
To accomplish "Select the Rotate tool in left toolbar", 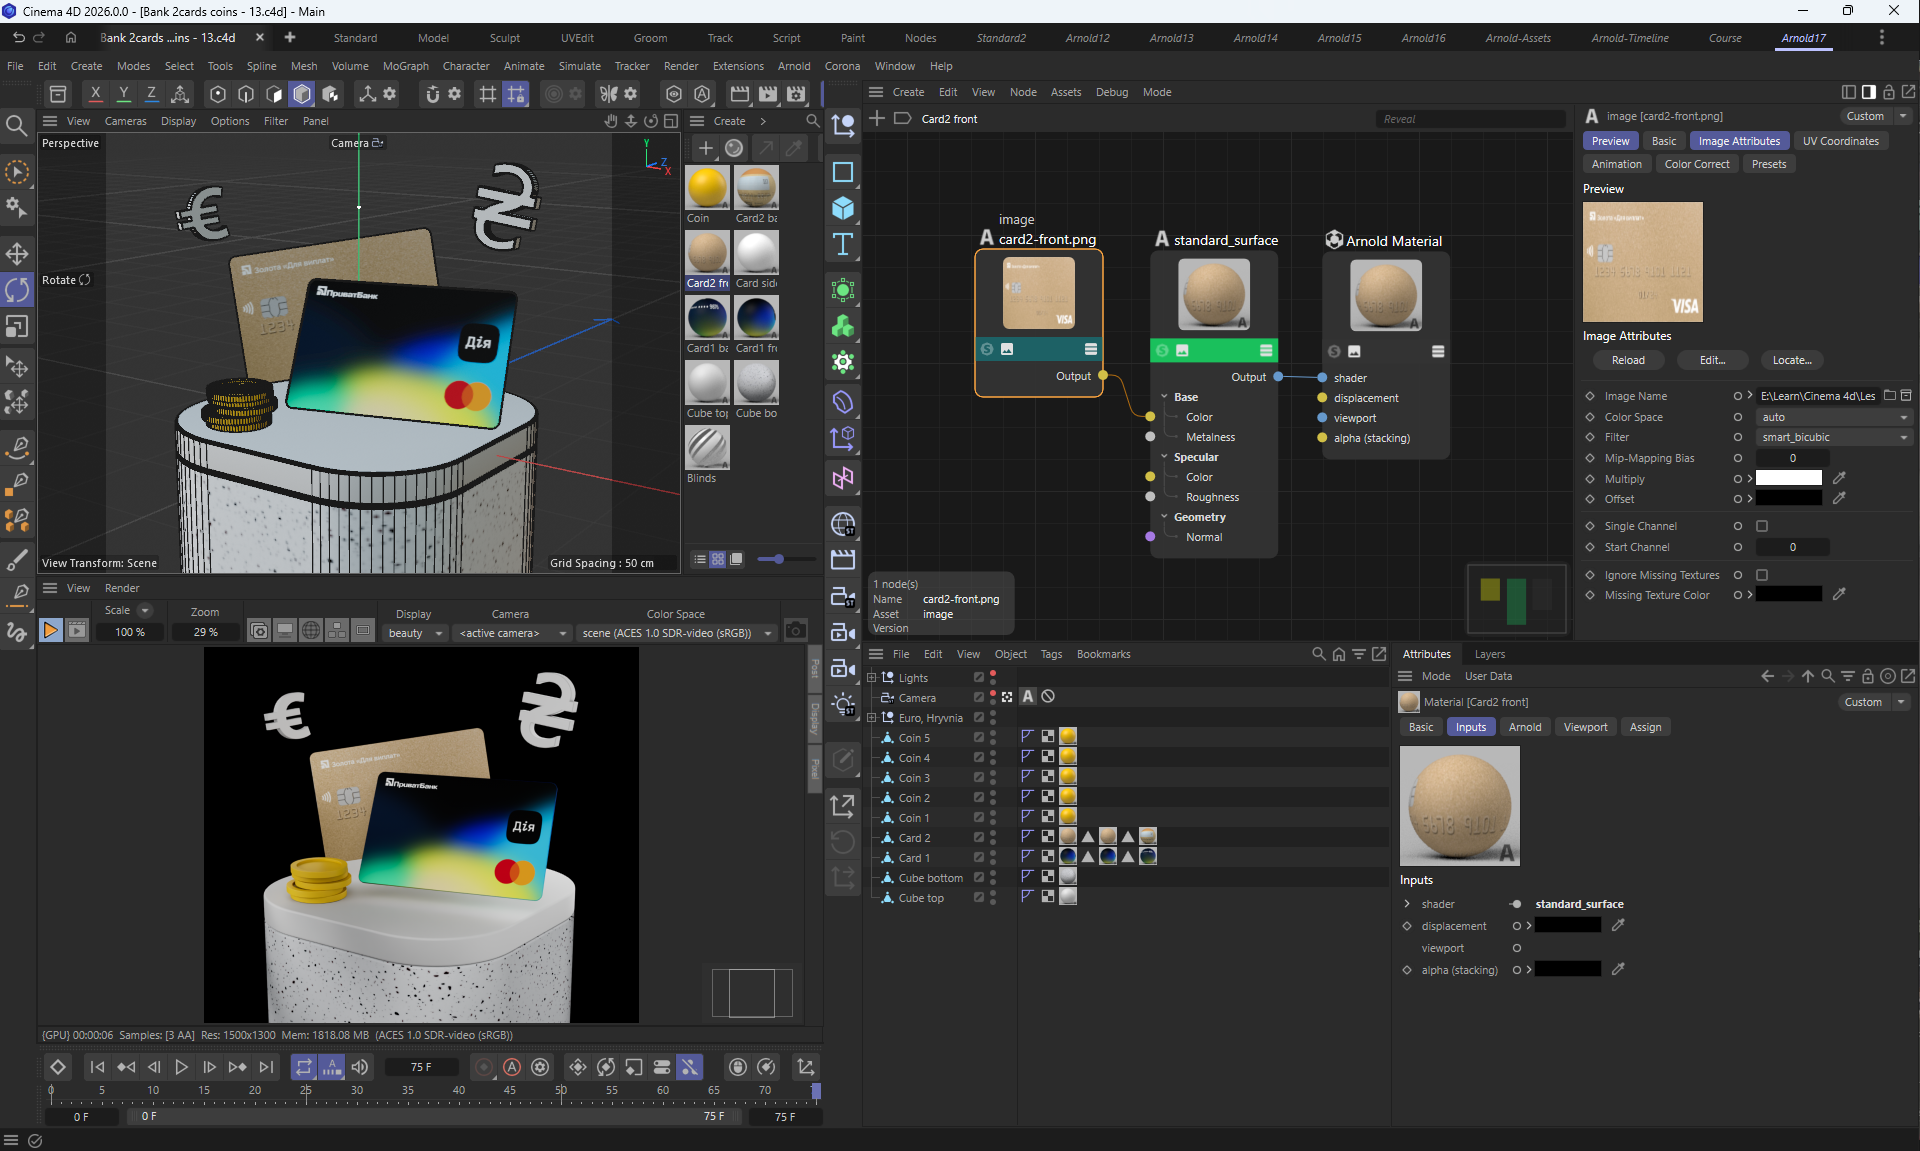I will click(17, 290).
